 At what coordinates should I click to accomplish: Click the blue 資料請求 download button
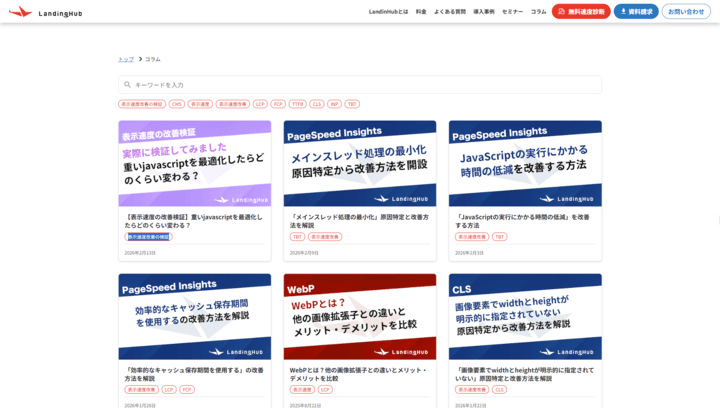coord(636,11)
